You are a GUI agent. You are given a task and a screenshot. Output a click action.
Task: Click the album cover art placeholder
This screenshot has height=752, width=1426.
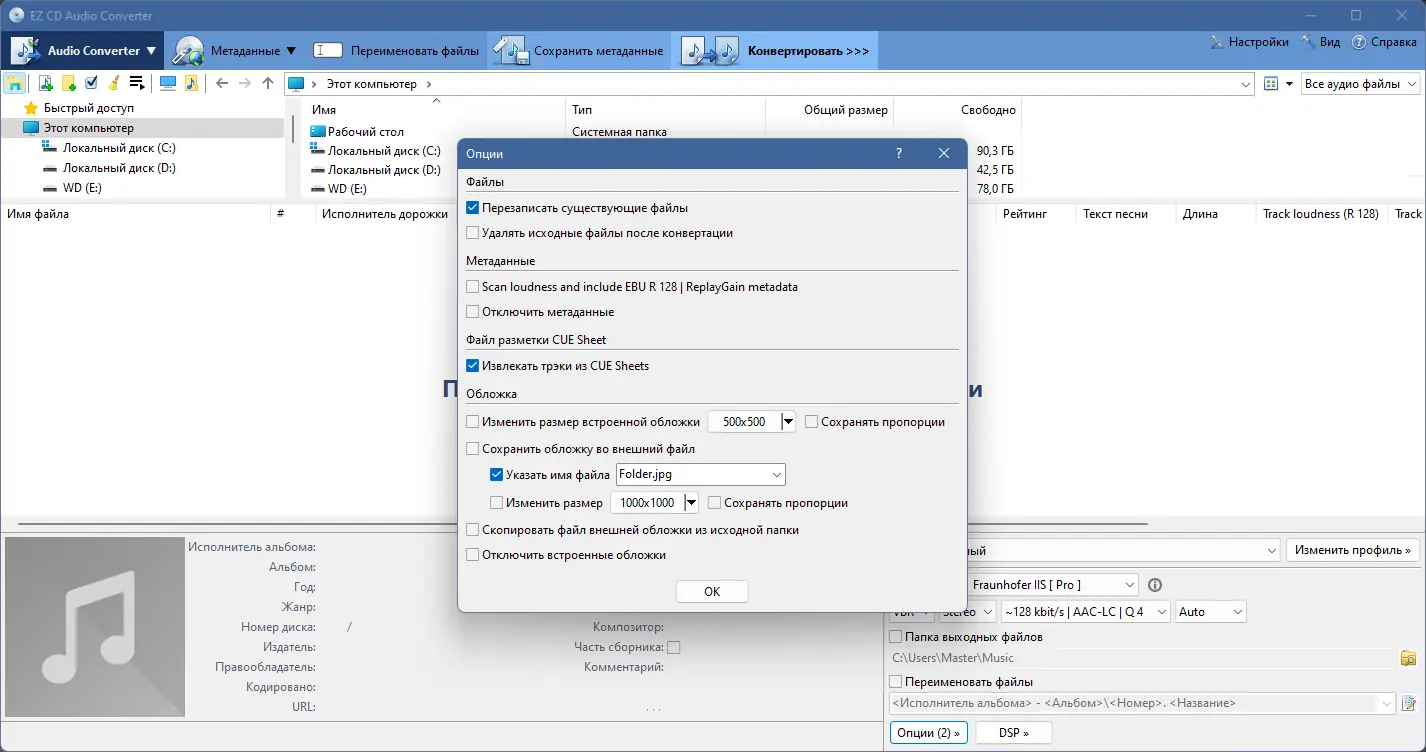pyautogui.click(x=95, y=628)
